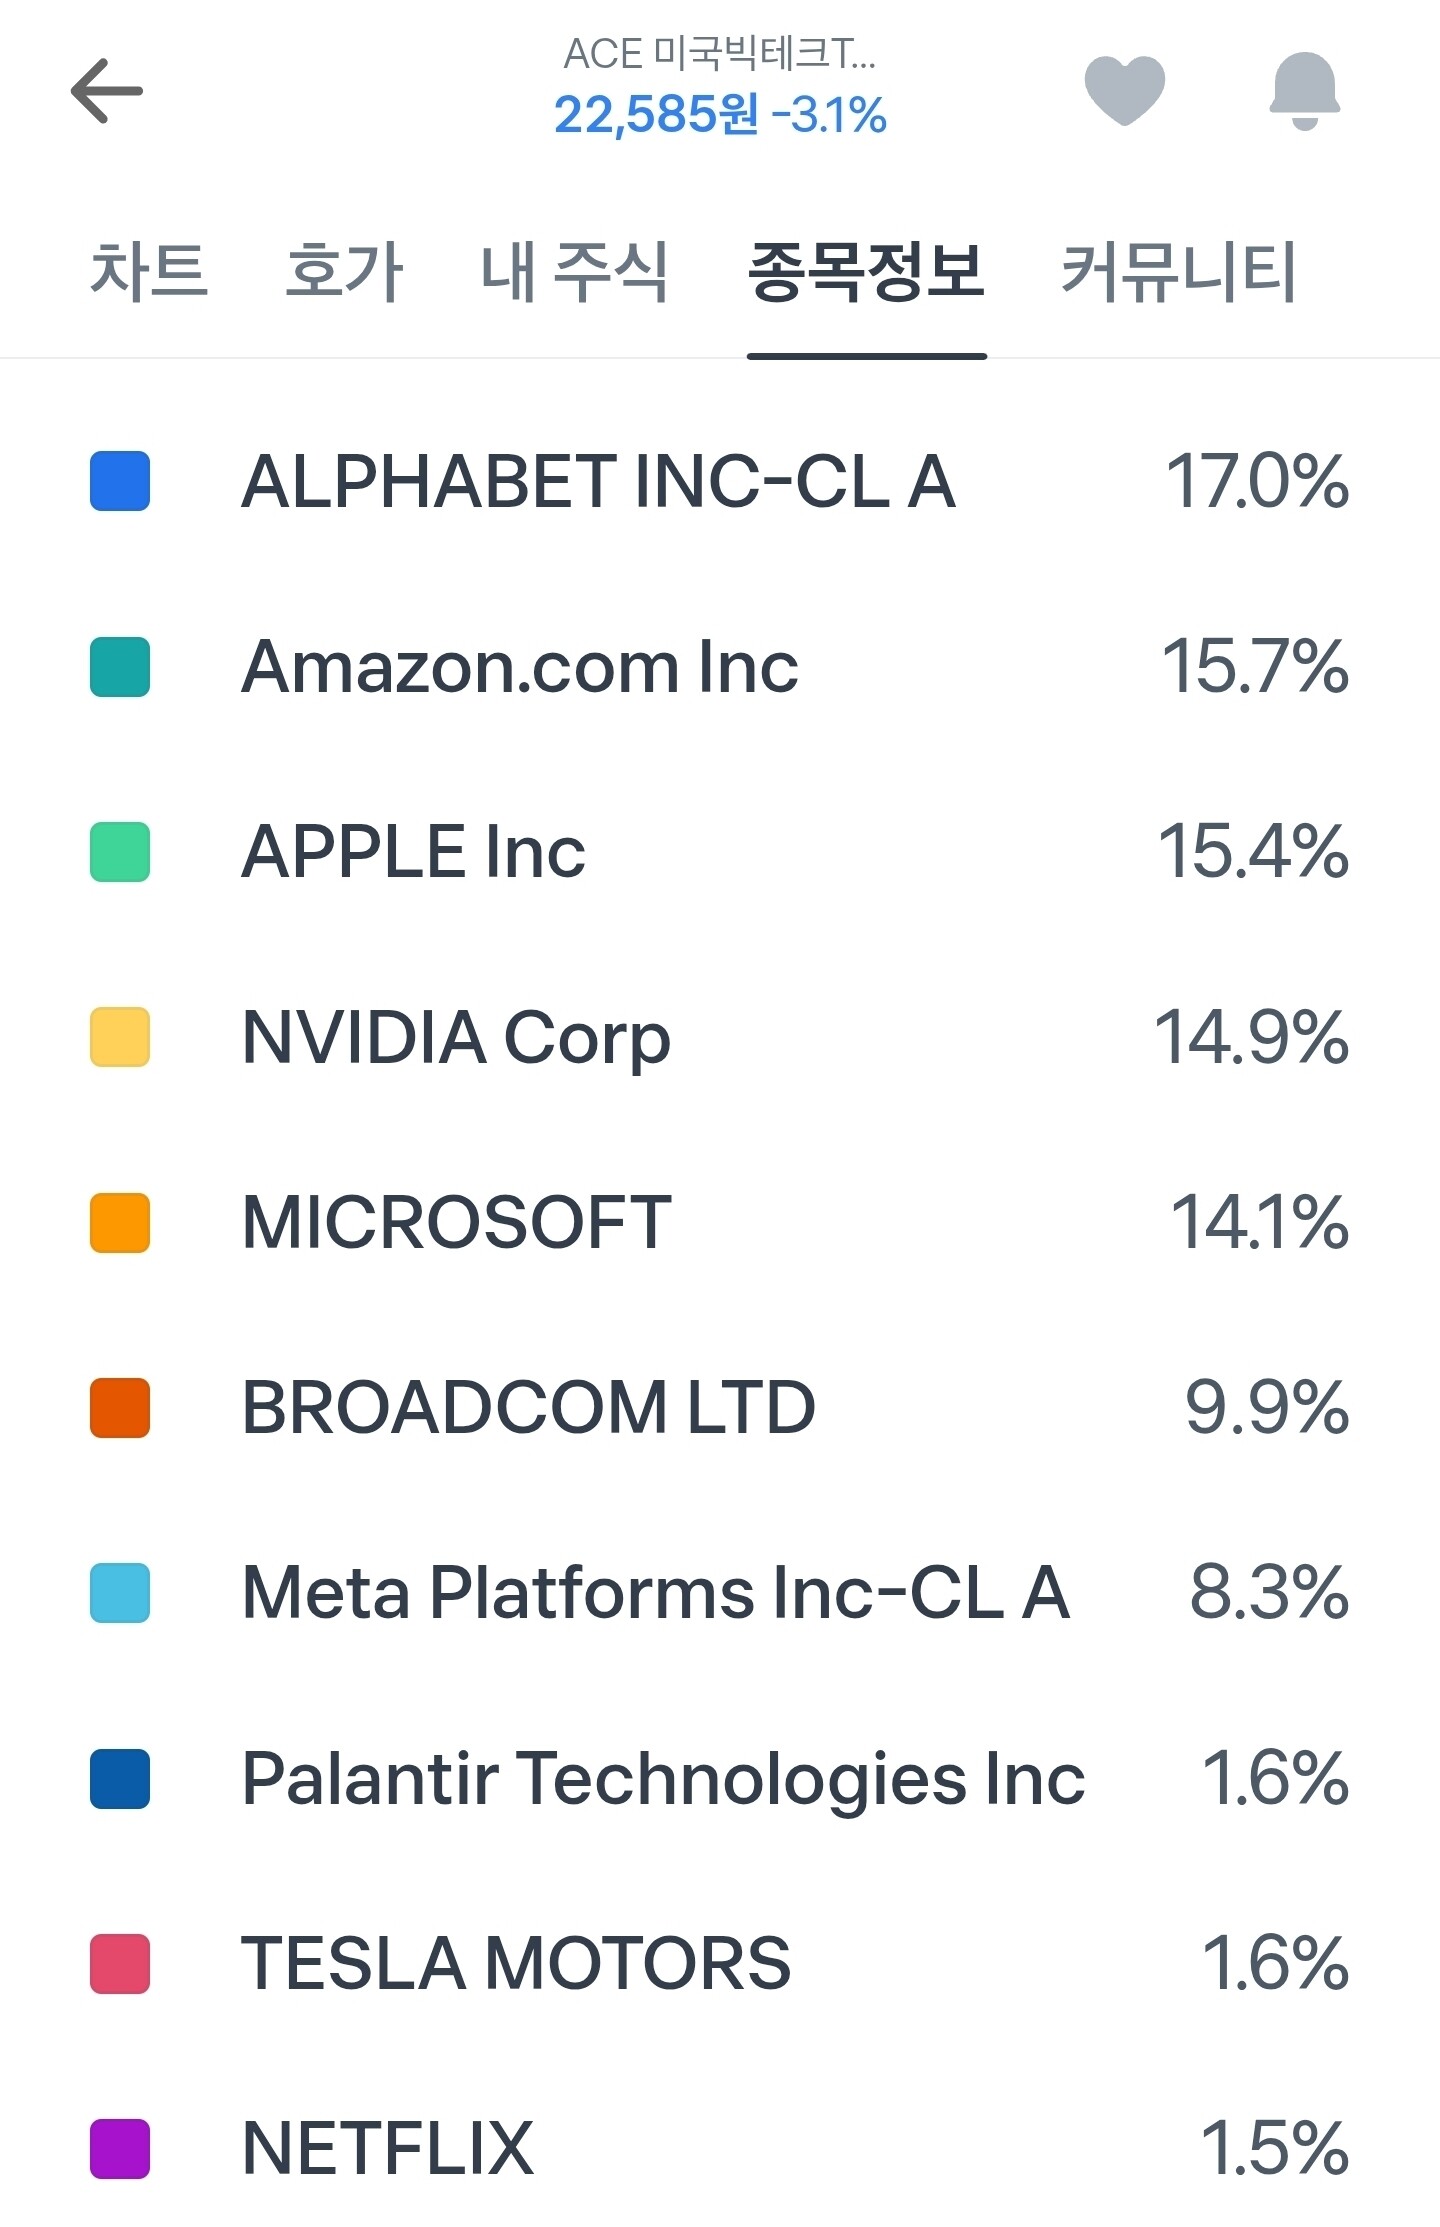Click the green APPLE color swatch
The width and height of the screenshot is (1440, 2227).
pos(120,852)
